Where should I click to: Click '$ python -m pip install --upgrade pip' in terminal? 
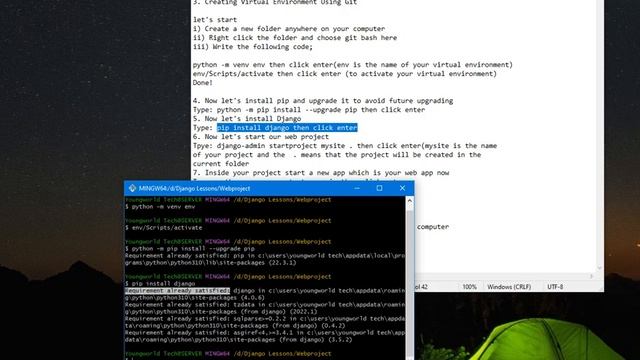[190, 249]
